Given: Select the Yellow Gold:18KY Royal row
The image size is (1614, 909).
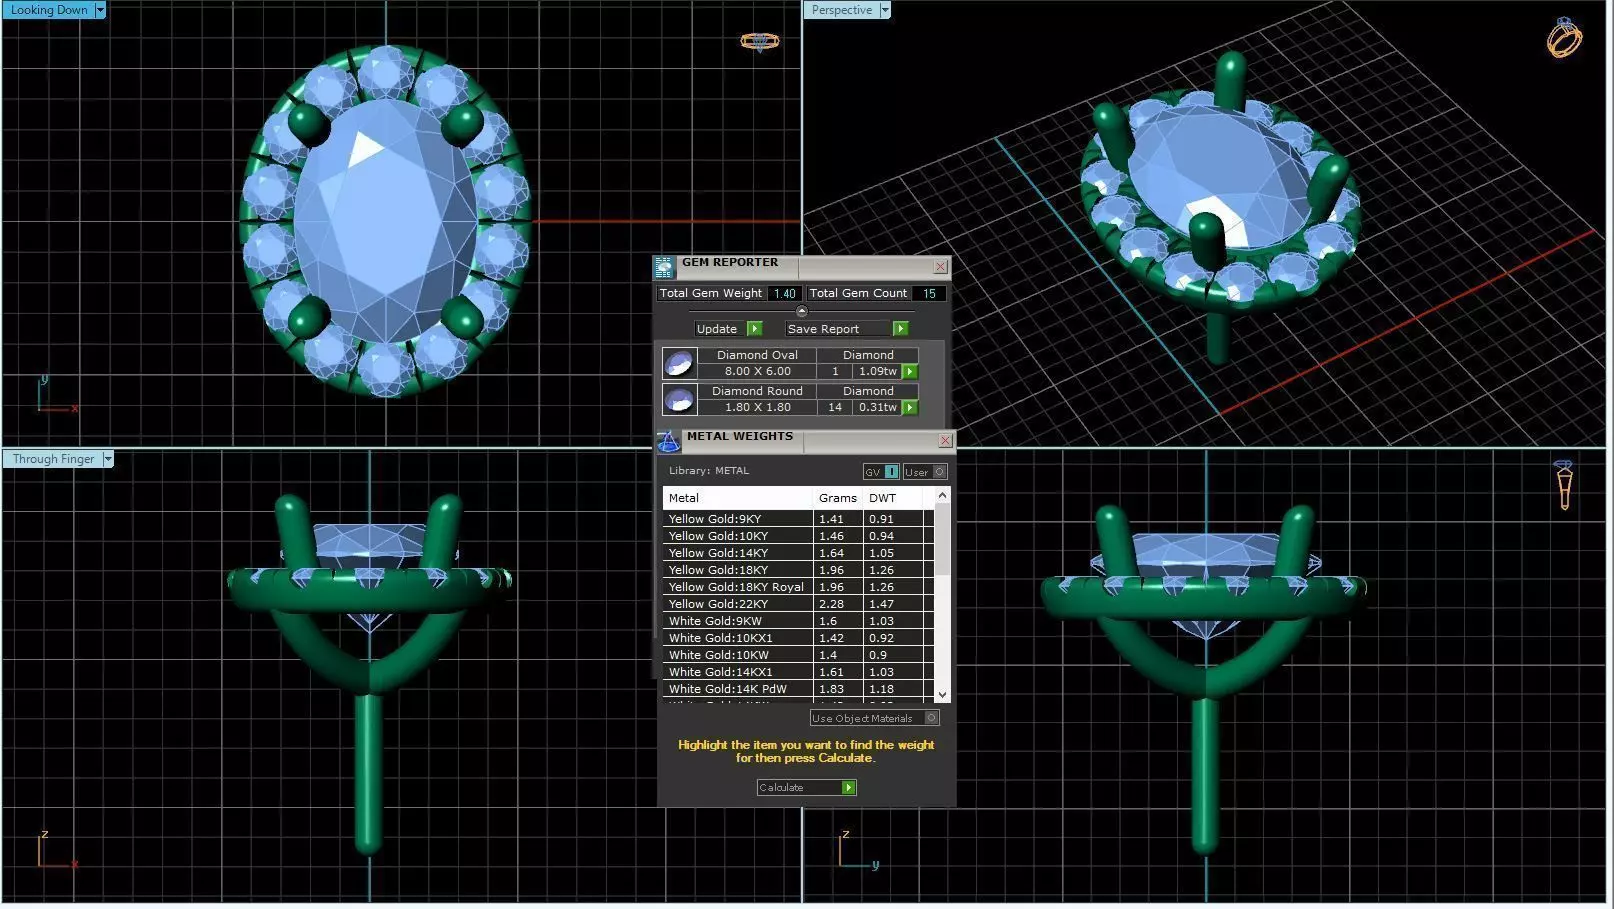Looking at the screenshot, I should pos(798,587).
